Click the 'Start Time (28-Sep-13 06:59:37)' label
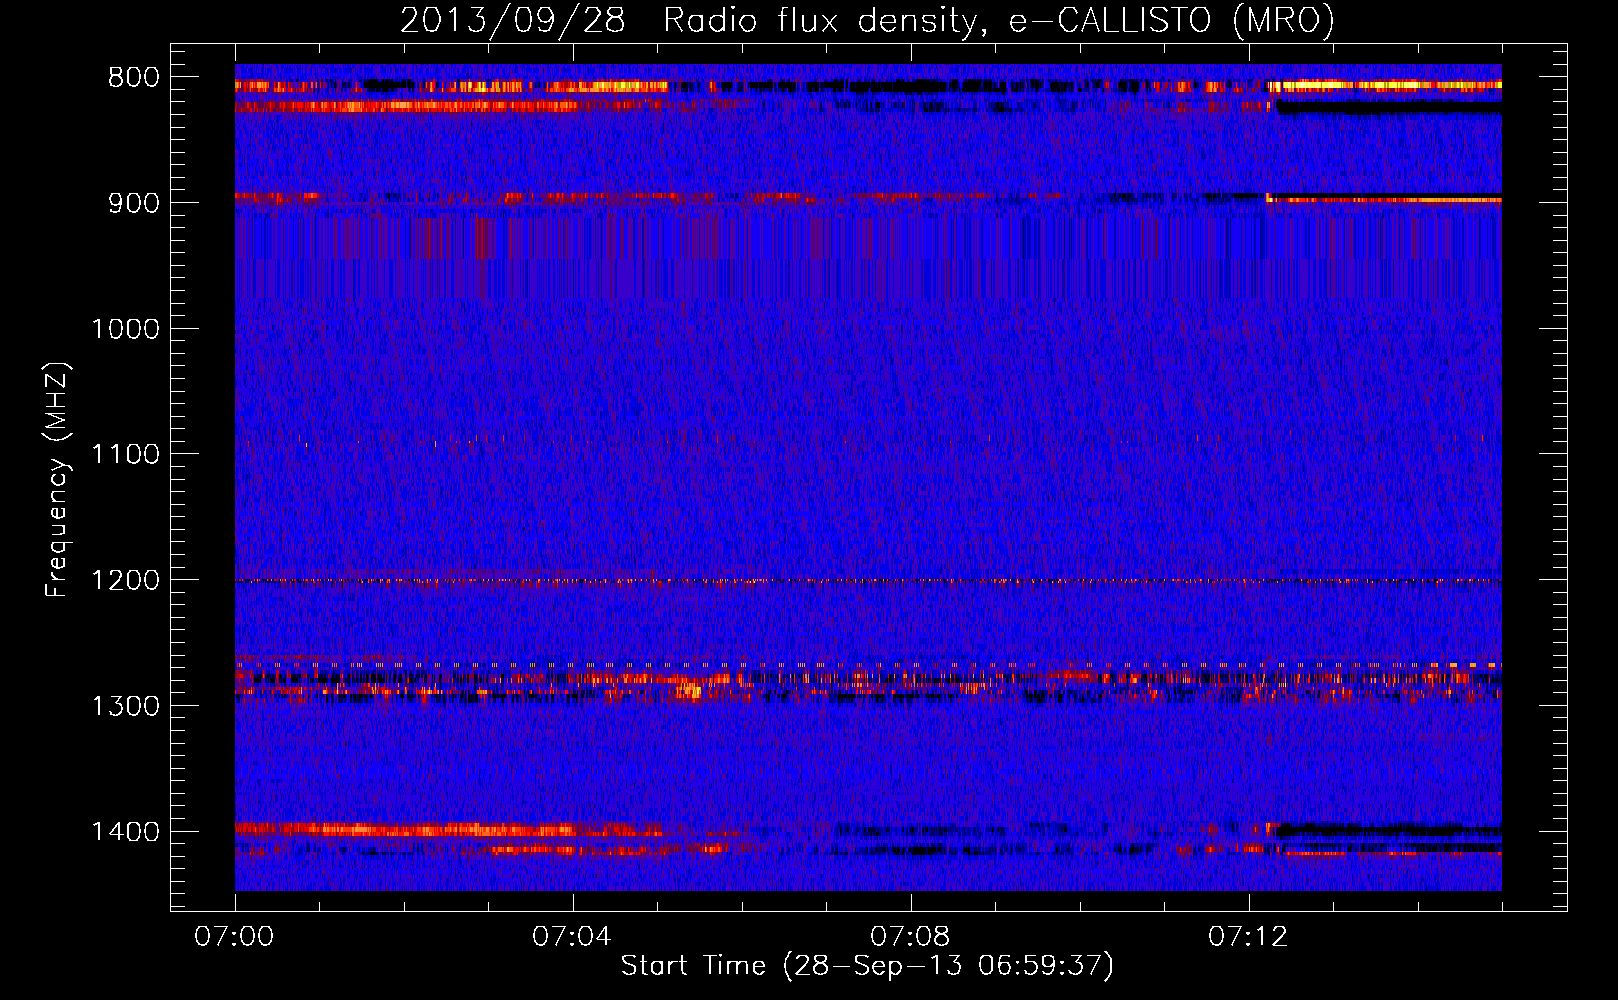Image resolution: width=1618 pixels, height=1000 pixels. pyautogui.click(x=867, y=966)
